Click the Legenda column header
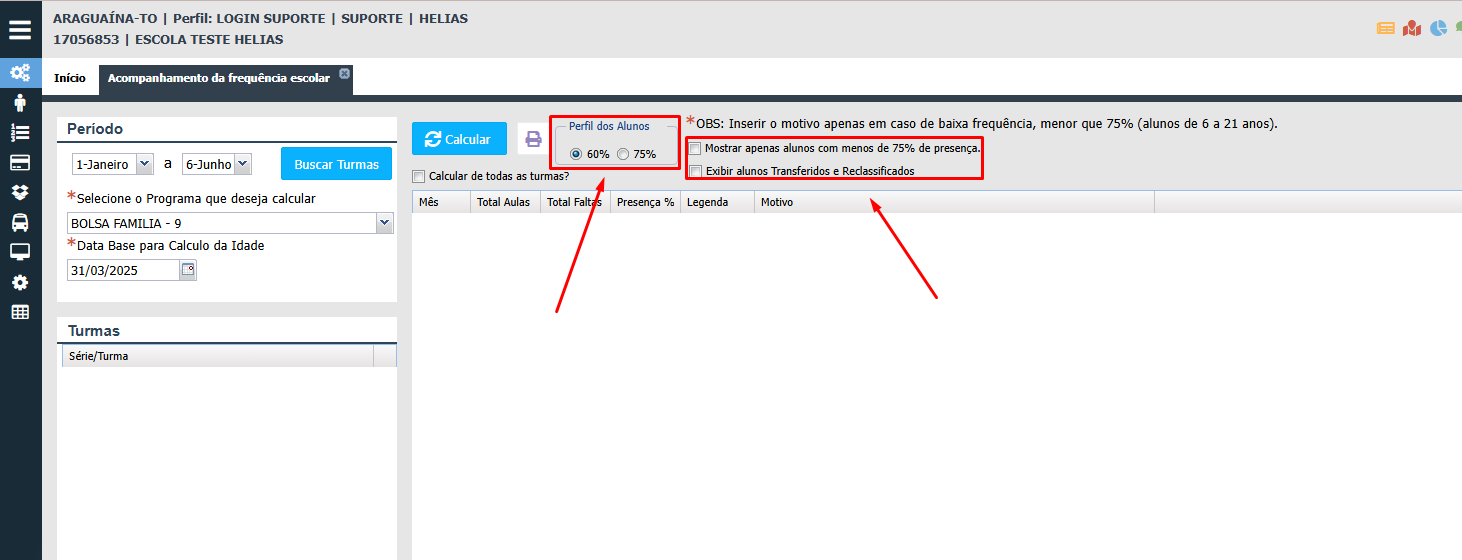This screenshot has width=1462, height=560. [717, 202]
